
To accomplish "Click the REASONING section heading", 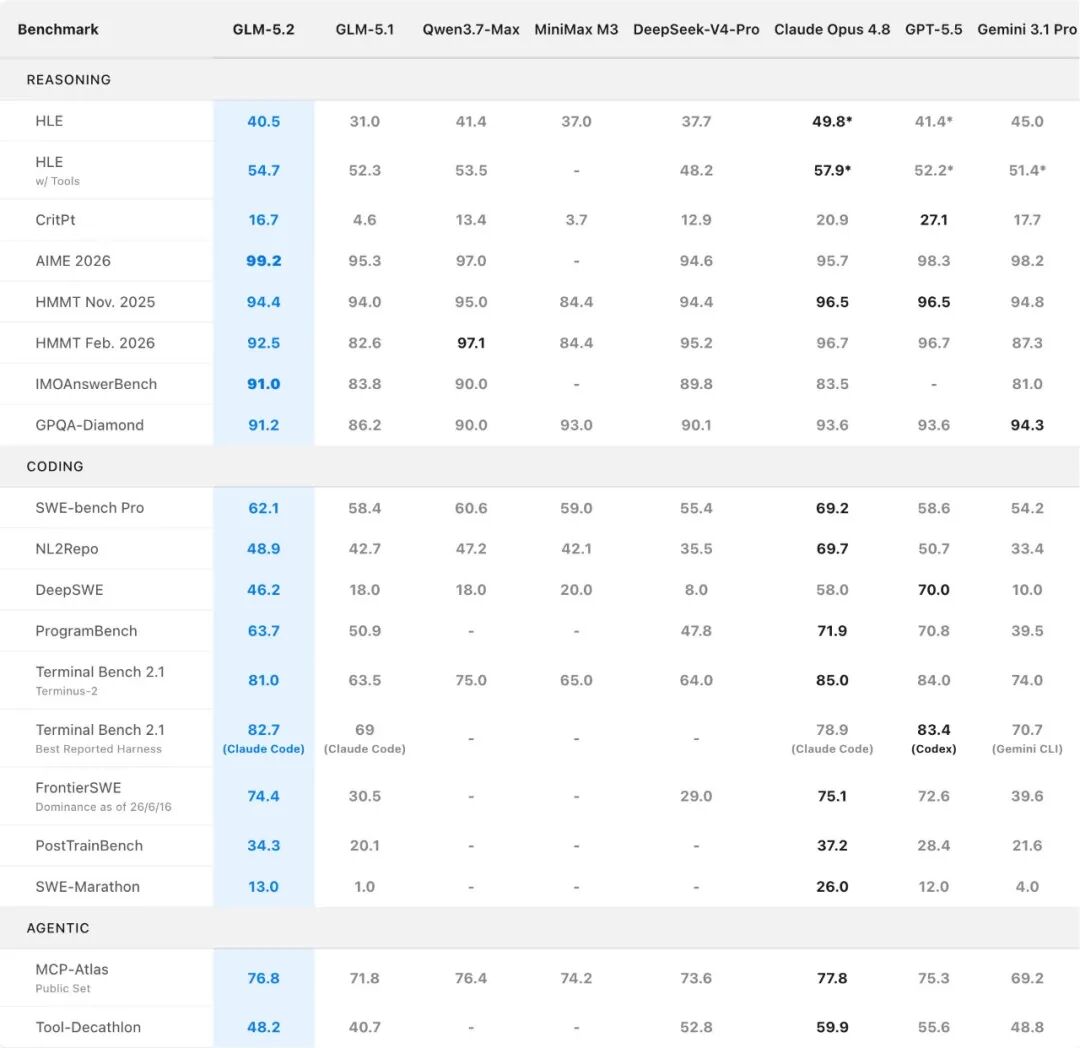I will tap(68, 80).
